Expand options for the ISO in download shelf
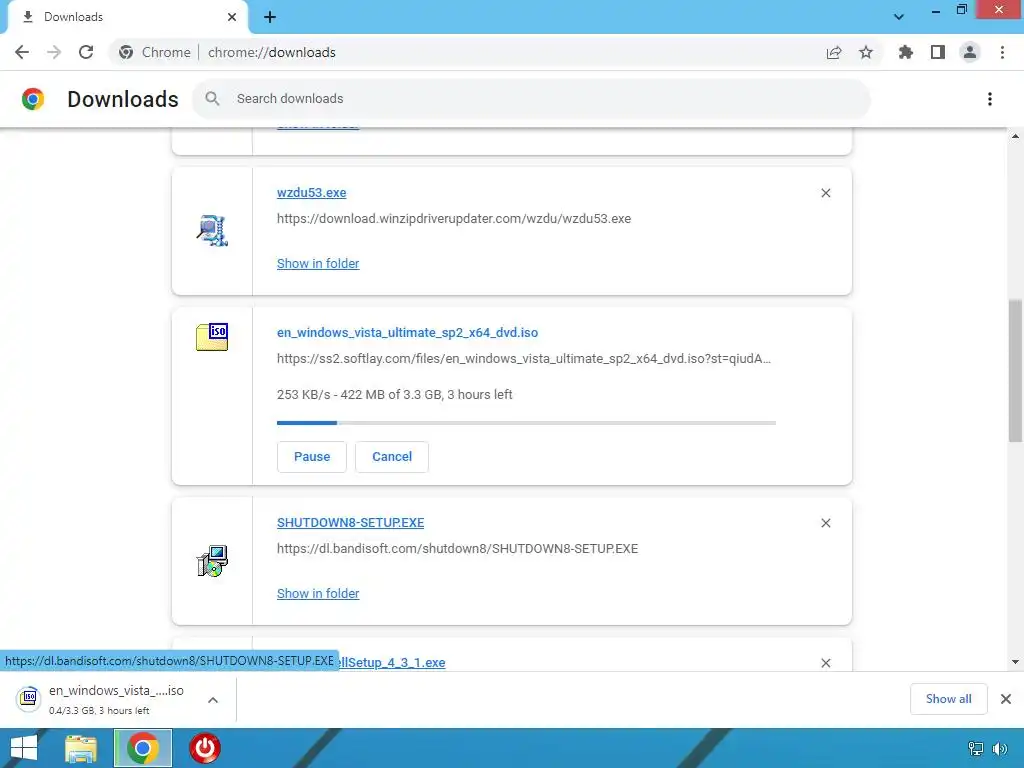 pyautogui.click(x=213, y=699)
